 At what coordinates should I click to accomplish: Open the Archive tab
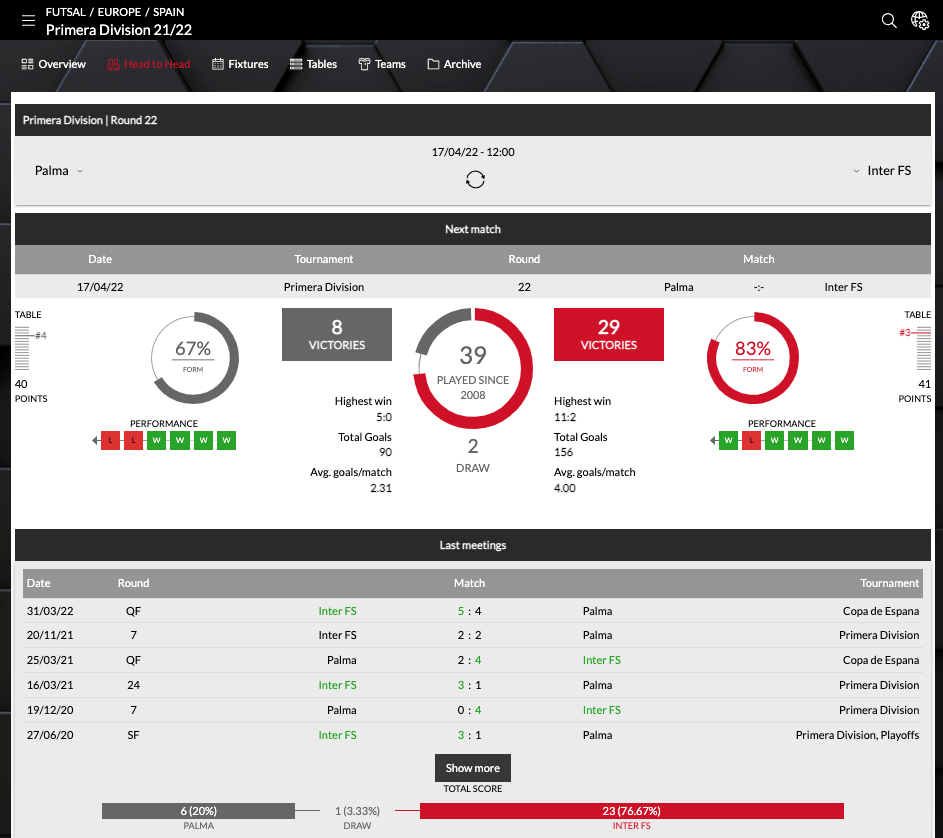pos(454,64)
